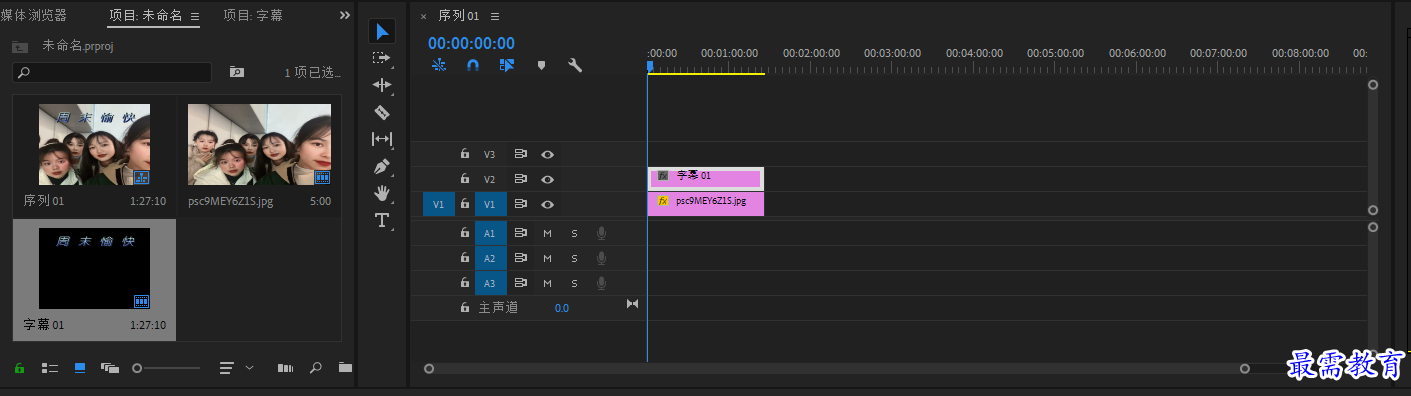The width and height of the screenshot is (1411, 396).
Task: Switch project panel to list view
Action: pos(49,368)
